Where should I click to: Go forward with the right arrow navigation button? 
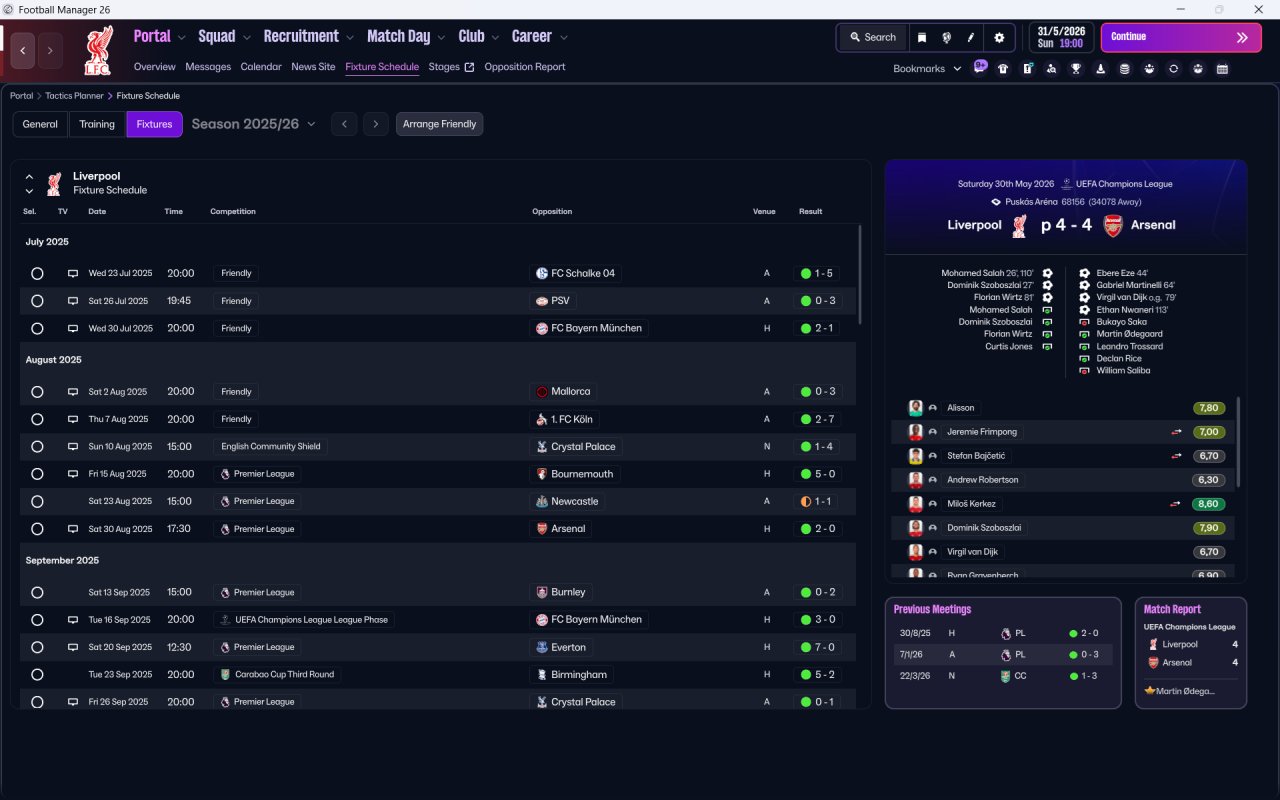click(x=50, y=50)
